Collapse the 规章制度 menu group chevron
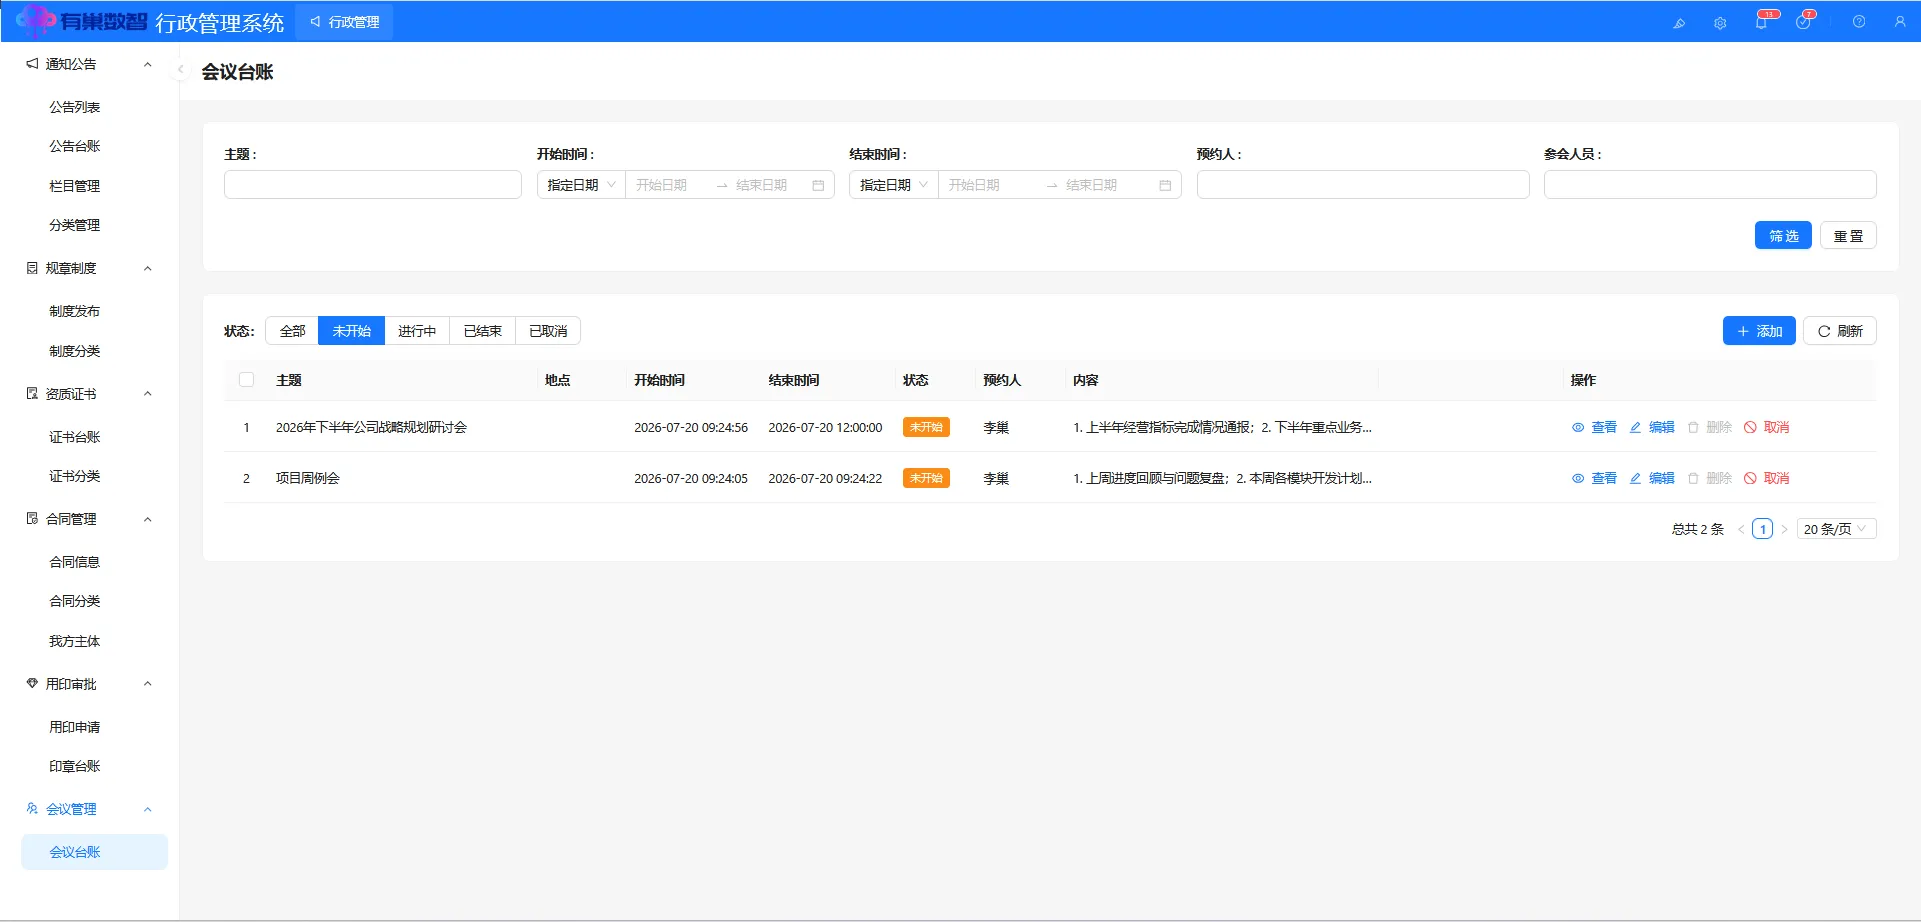The width and height of the screenshot is (1921, 922). pos(148,268)
